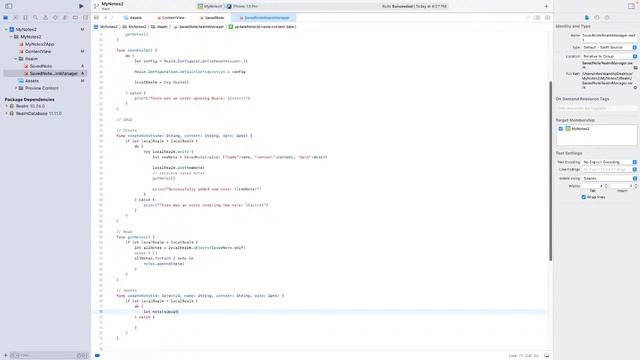This screenshot has width=640, height=360.
Task: Open the Breakpoint navigator
Action: pos(75,18)
